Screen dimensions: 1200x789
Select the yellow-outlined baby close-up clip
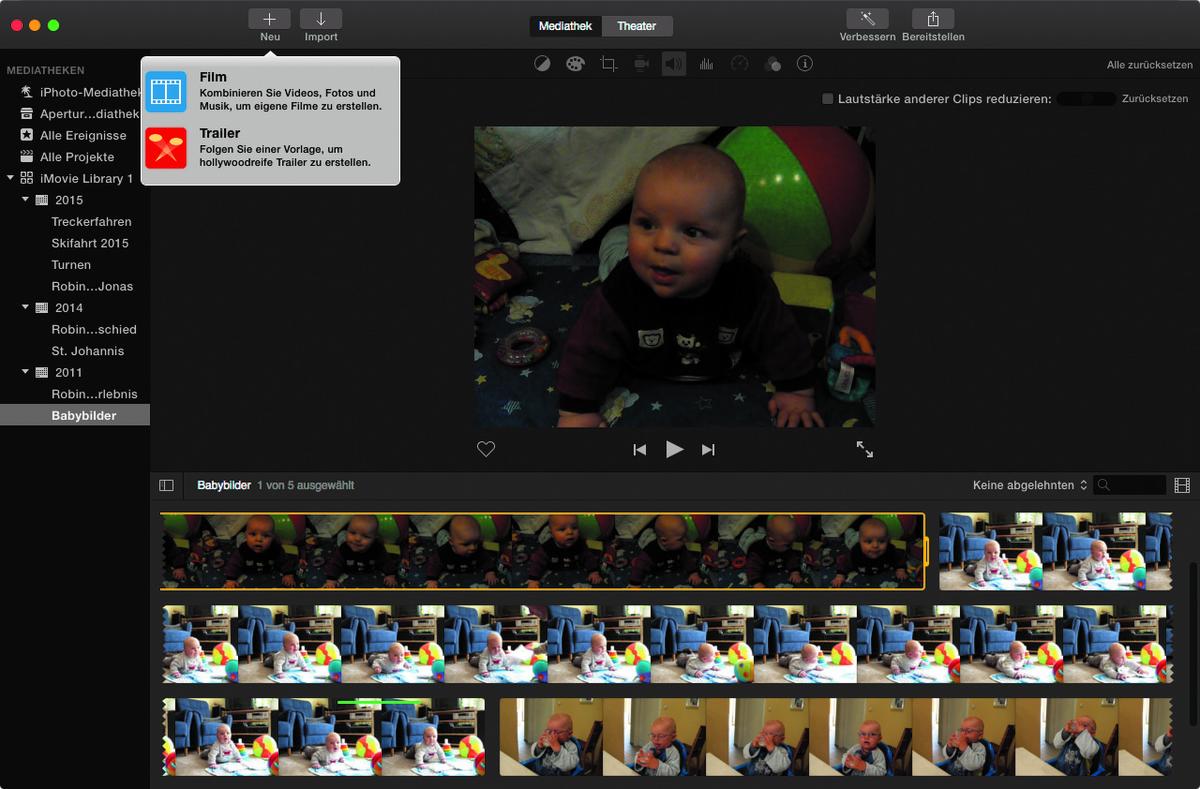tap(543, 551)
